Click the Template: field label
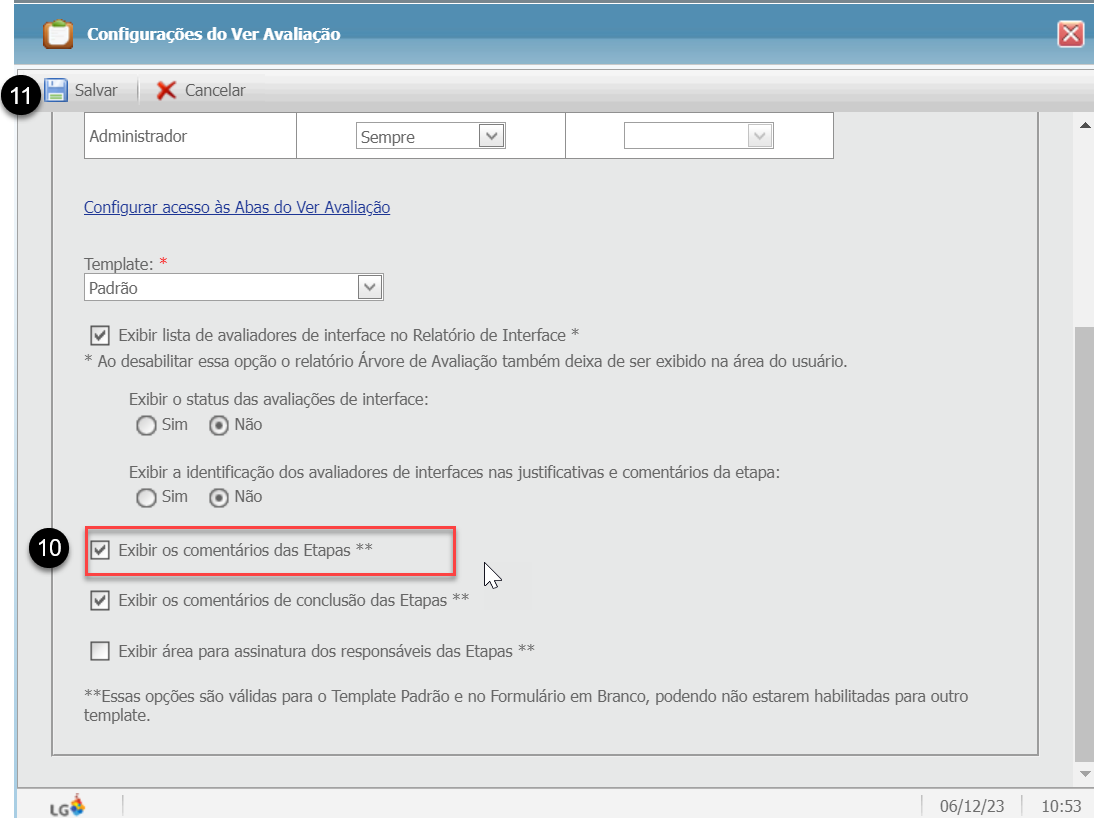Viewport: 1094px width, 818px height. point(119,264)
